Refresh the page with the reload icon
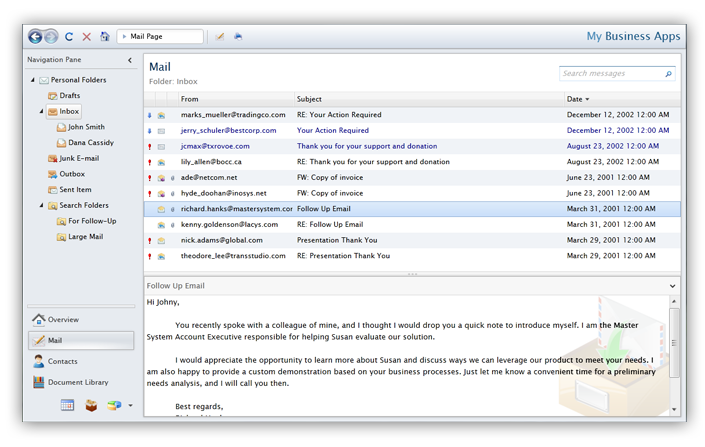 [69, 36]
